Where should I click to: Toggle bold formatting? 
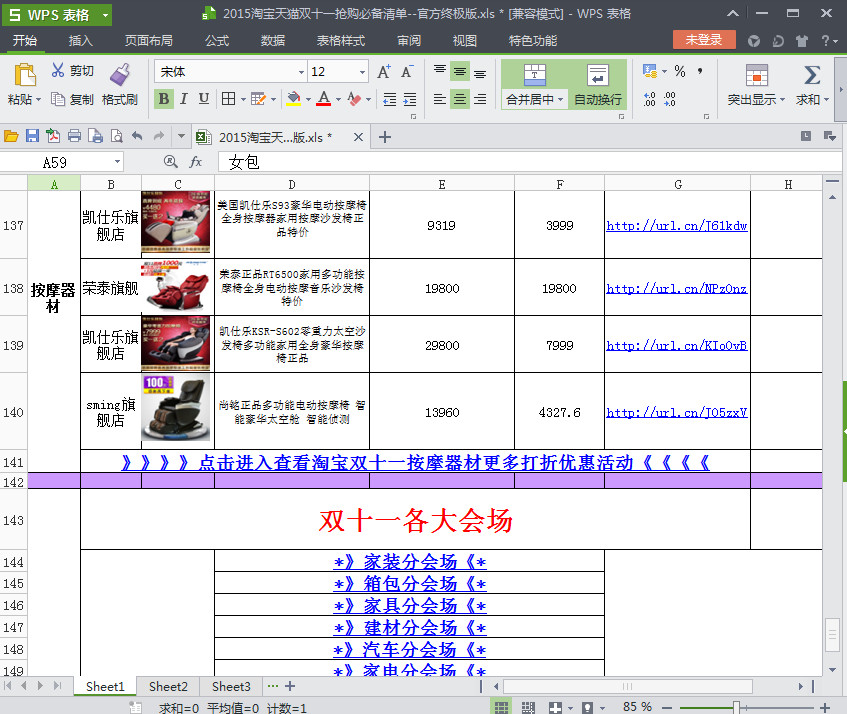click(164, 99)
